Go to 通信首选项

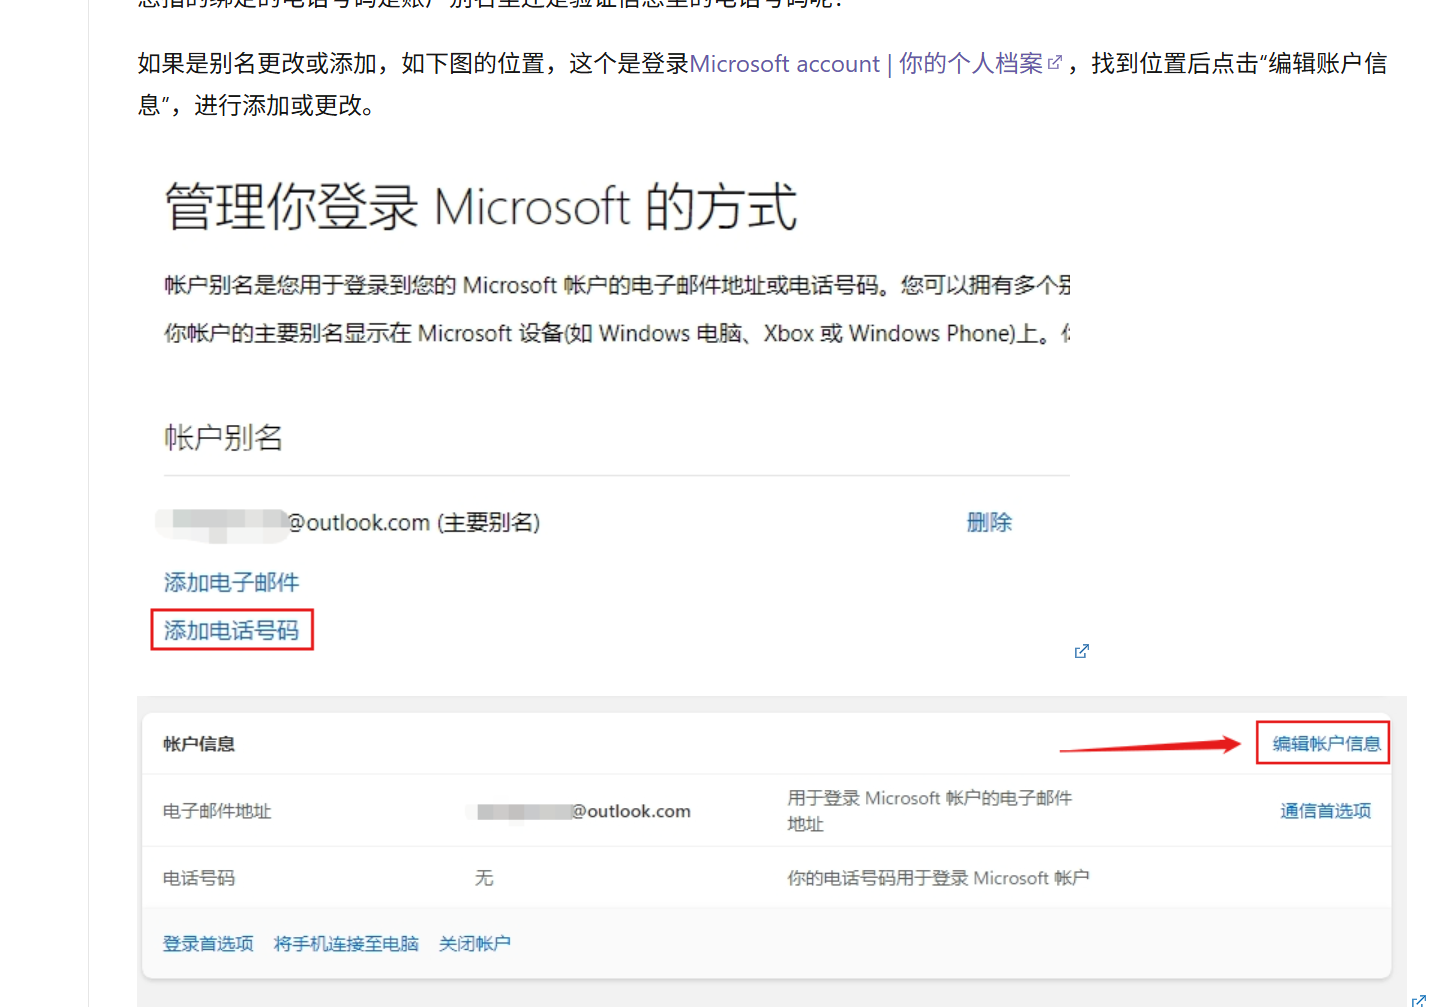click(x=1326, y=811)
